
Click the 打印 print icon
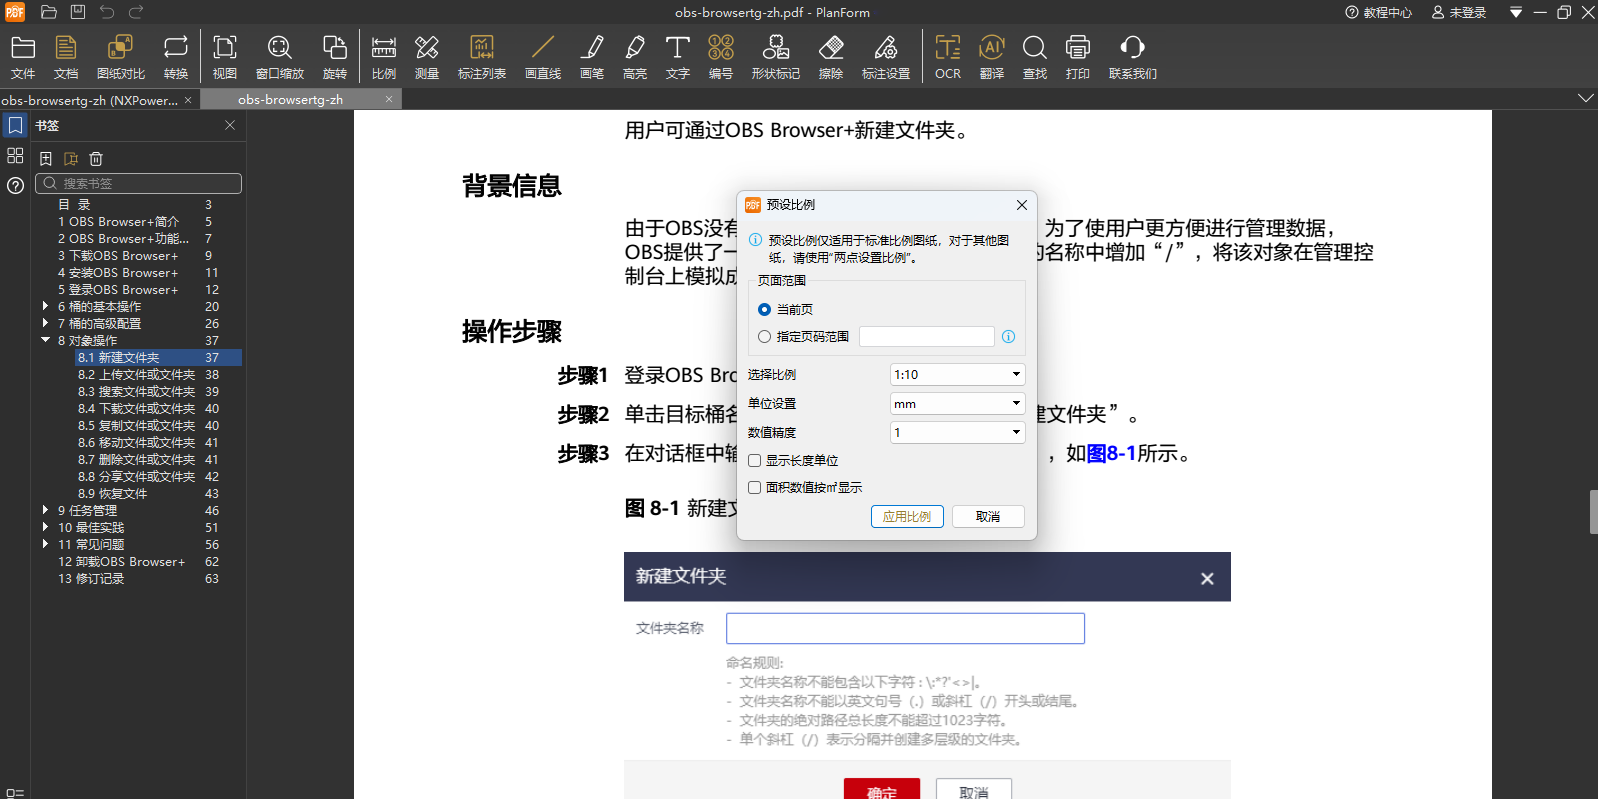tap(1077, 57)
